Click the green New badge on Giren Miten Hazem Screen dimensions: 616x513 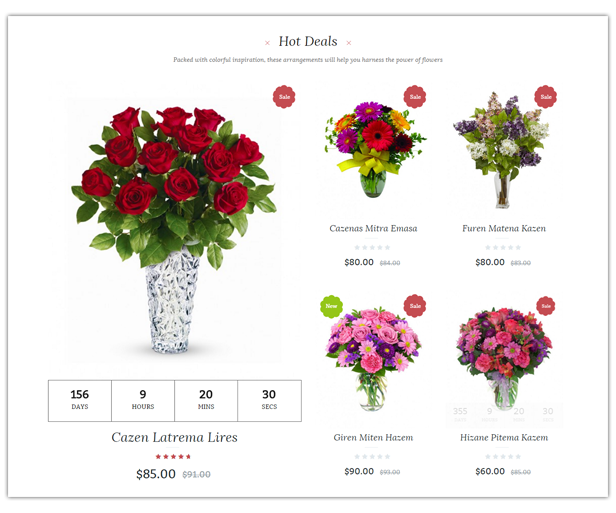coord(331,306)
